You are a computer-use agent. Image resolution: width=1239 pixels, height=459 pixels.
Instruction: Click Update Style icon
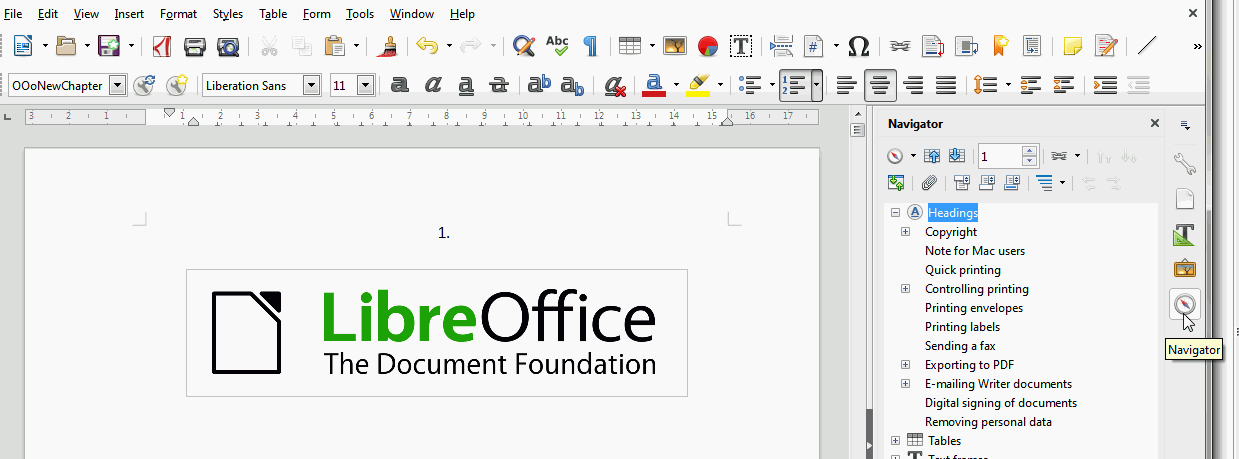point(145,86)
